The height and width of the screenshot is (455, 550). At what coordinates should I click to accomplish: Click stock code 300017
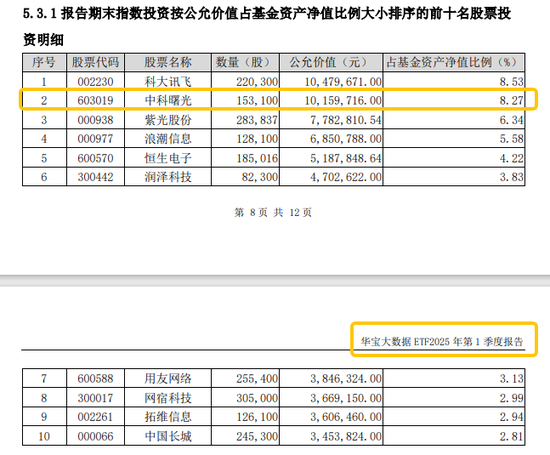coord(95,398)
